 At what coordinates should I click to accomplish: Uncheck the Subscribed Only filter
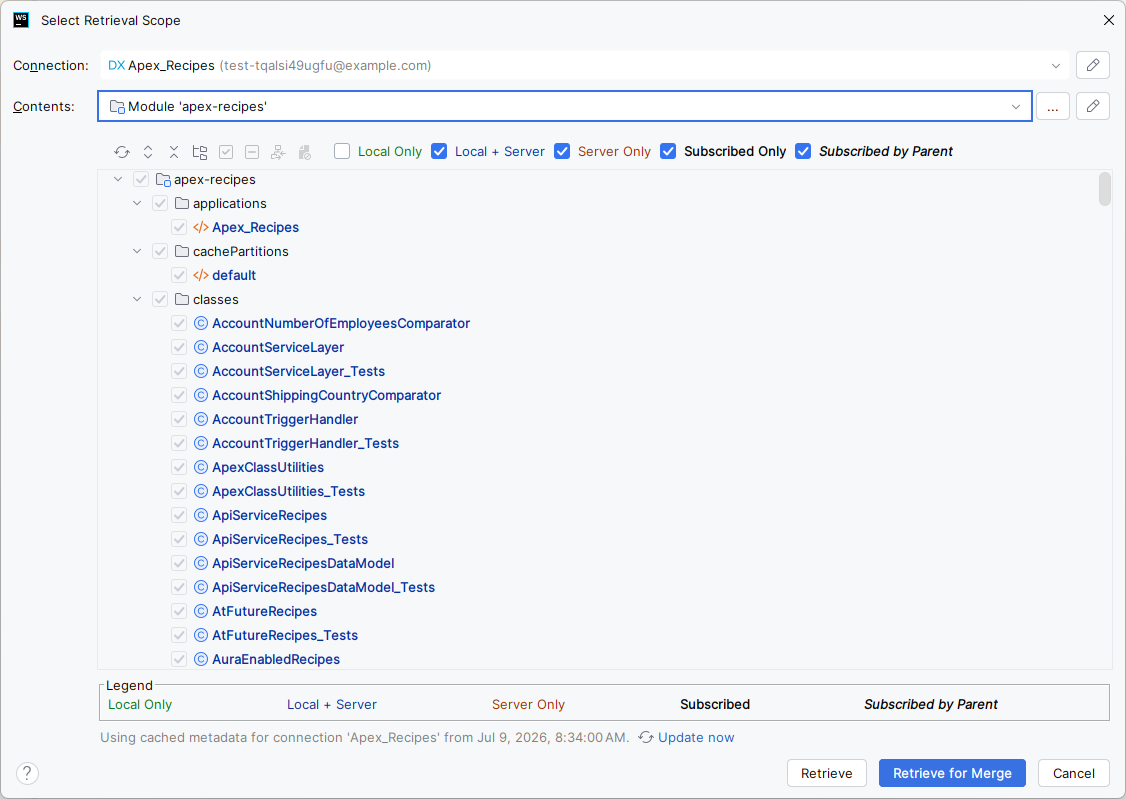click(x=669, y=151)
